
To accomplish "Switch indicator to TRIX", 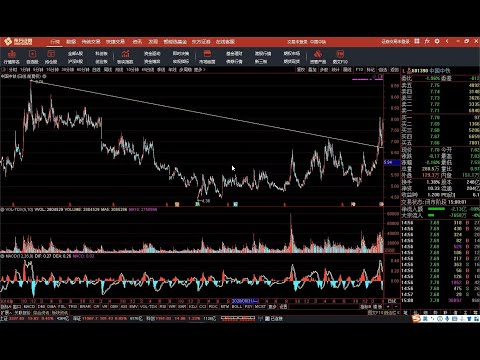I will (x=73, y=306).
